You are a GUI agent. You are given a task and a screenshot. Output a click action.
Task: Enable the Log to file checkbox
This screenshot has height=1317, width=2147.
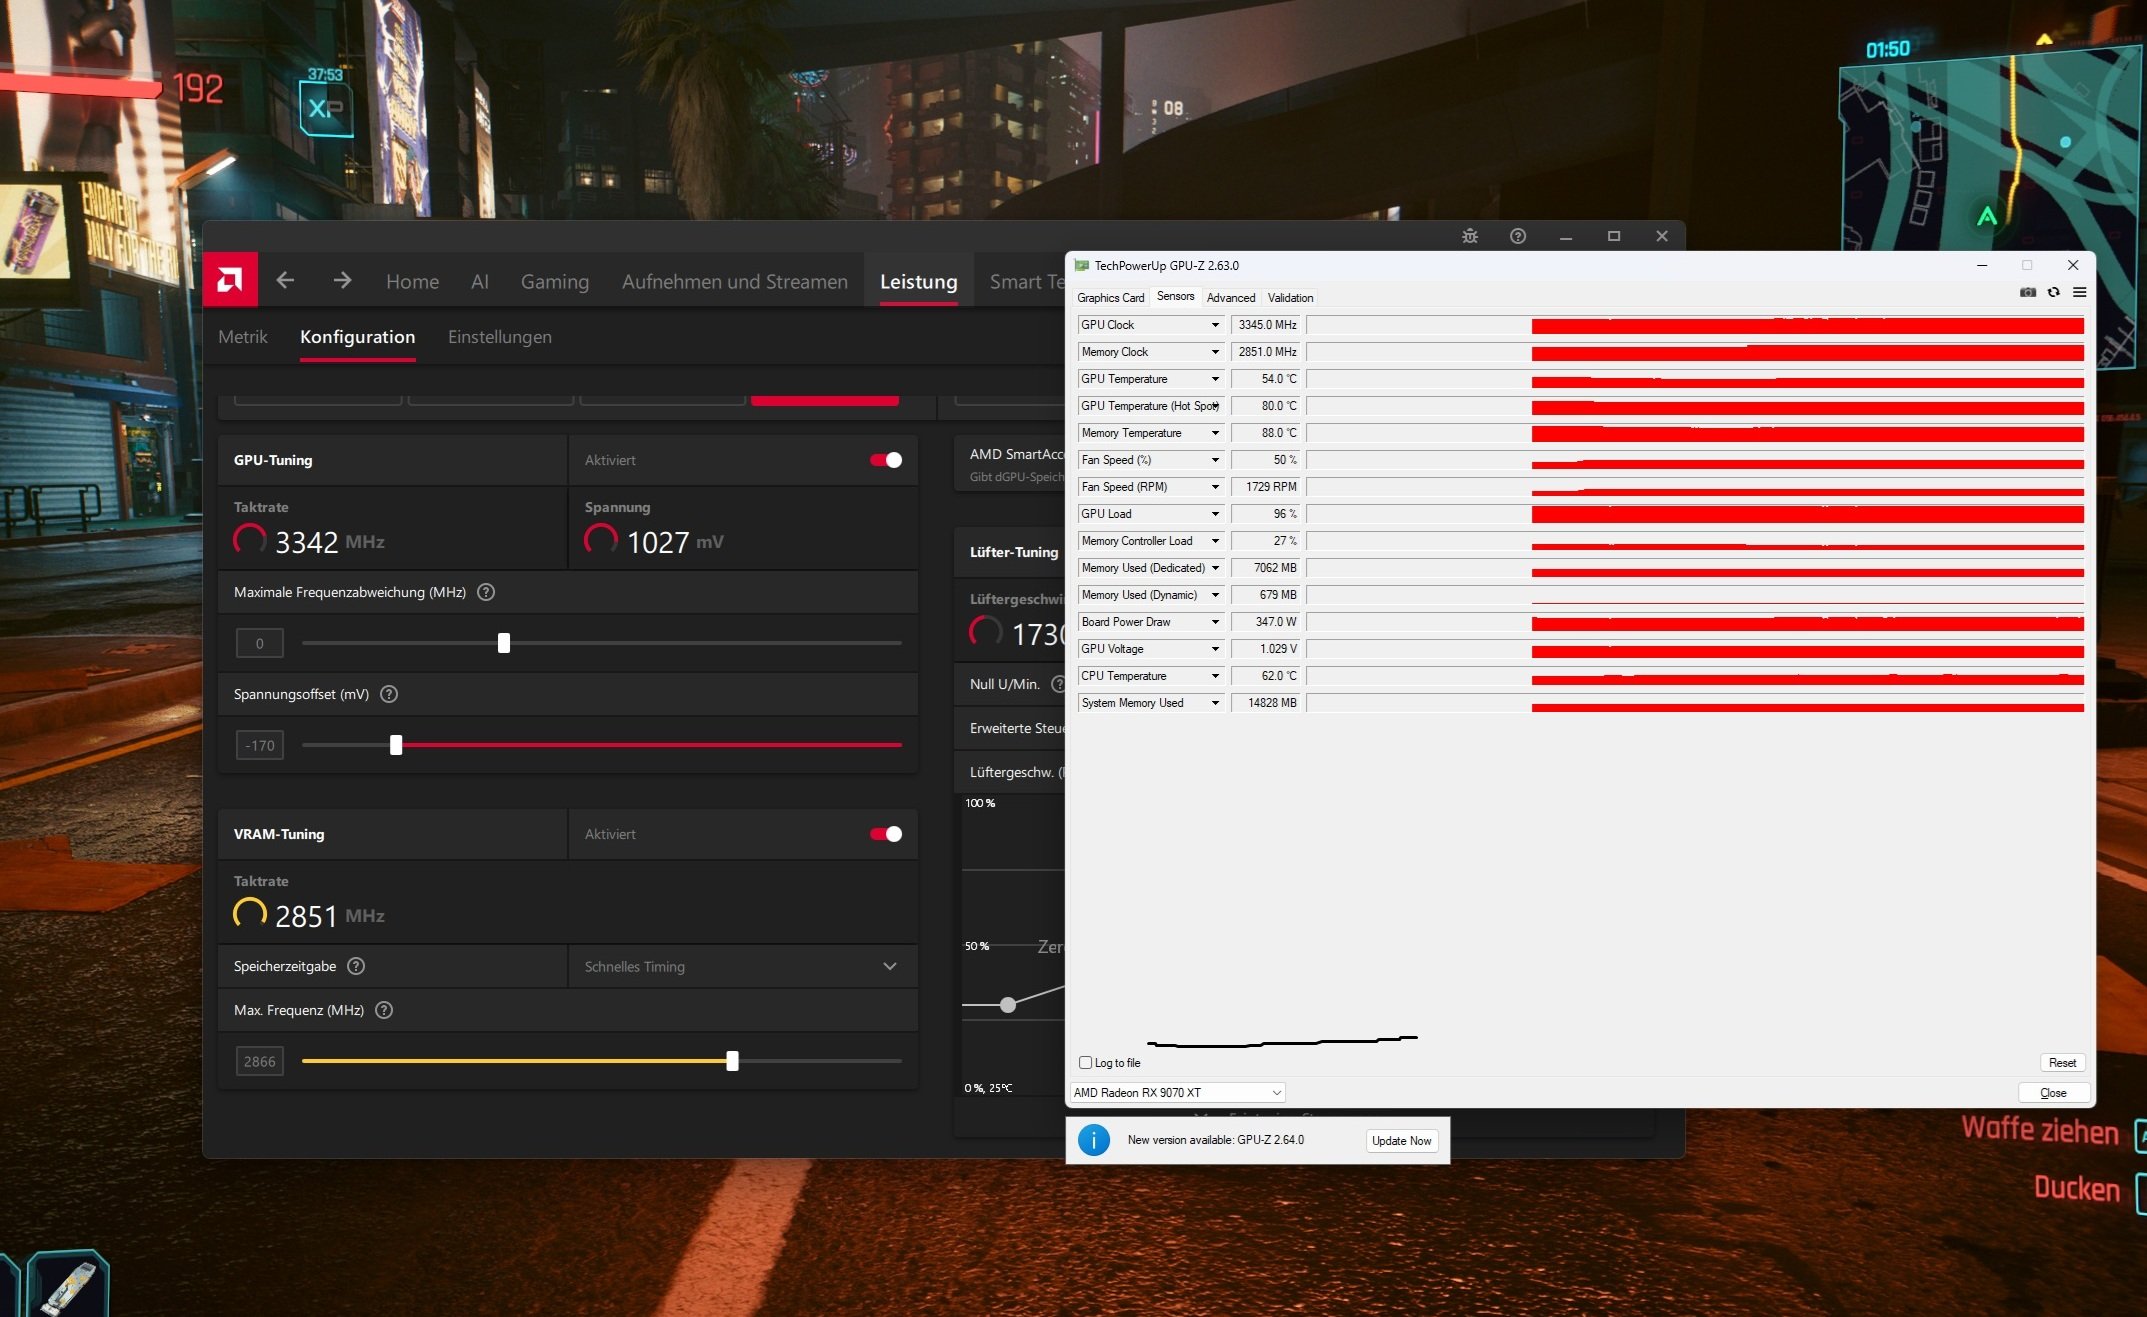point(1085,1063)
